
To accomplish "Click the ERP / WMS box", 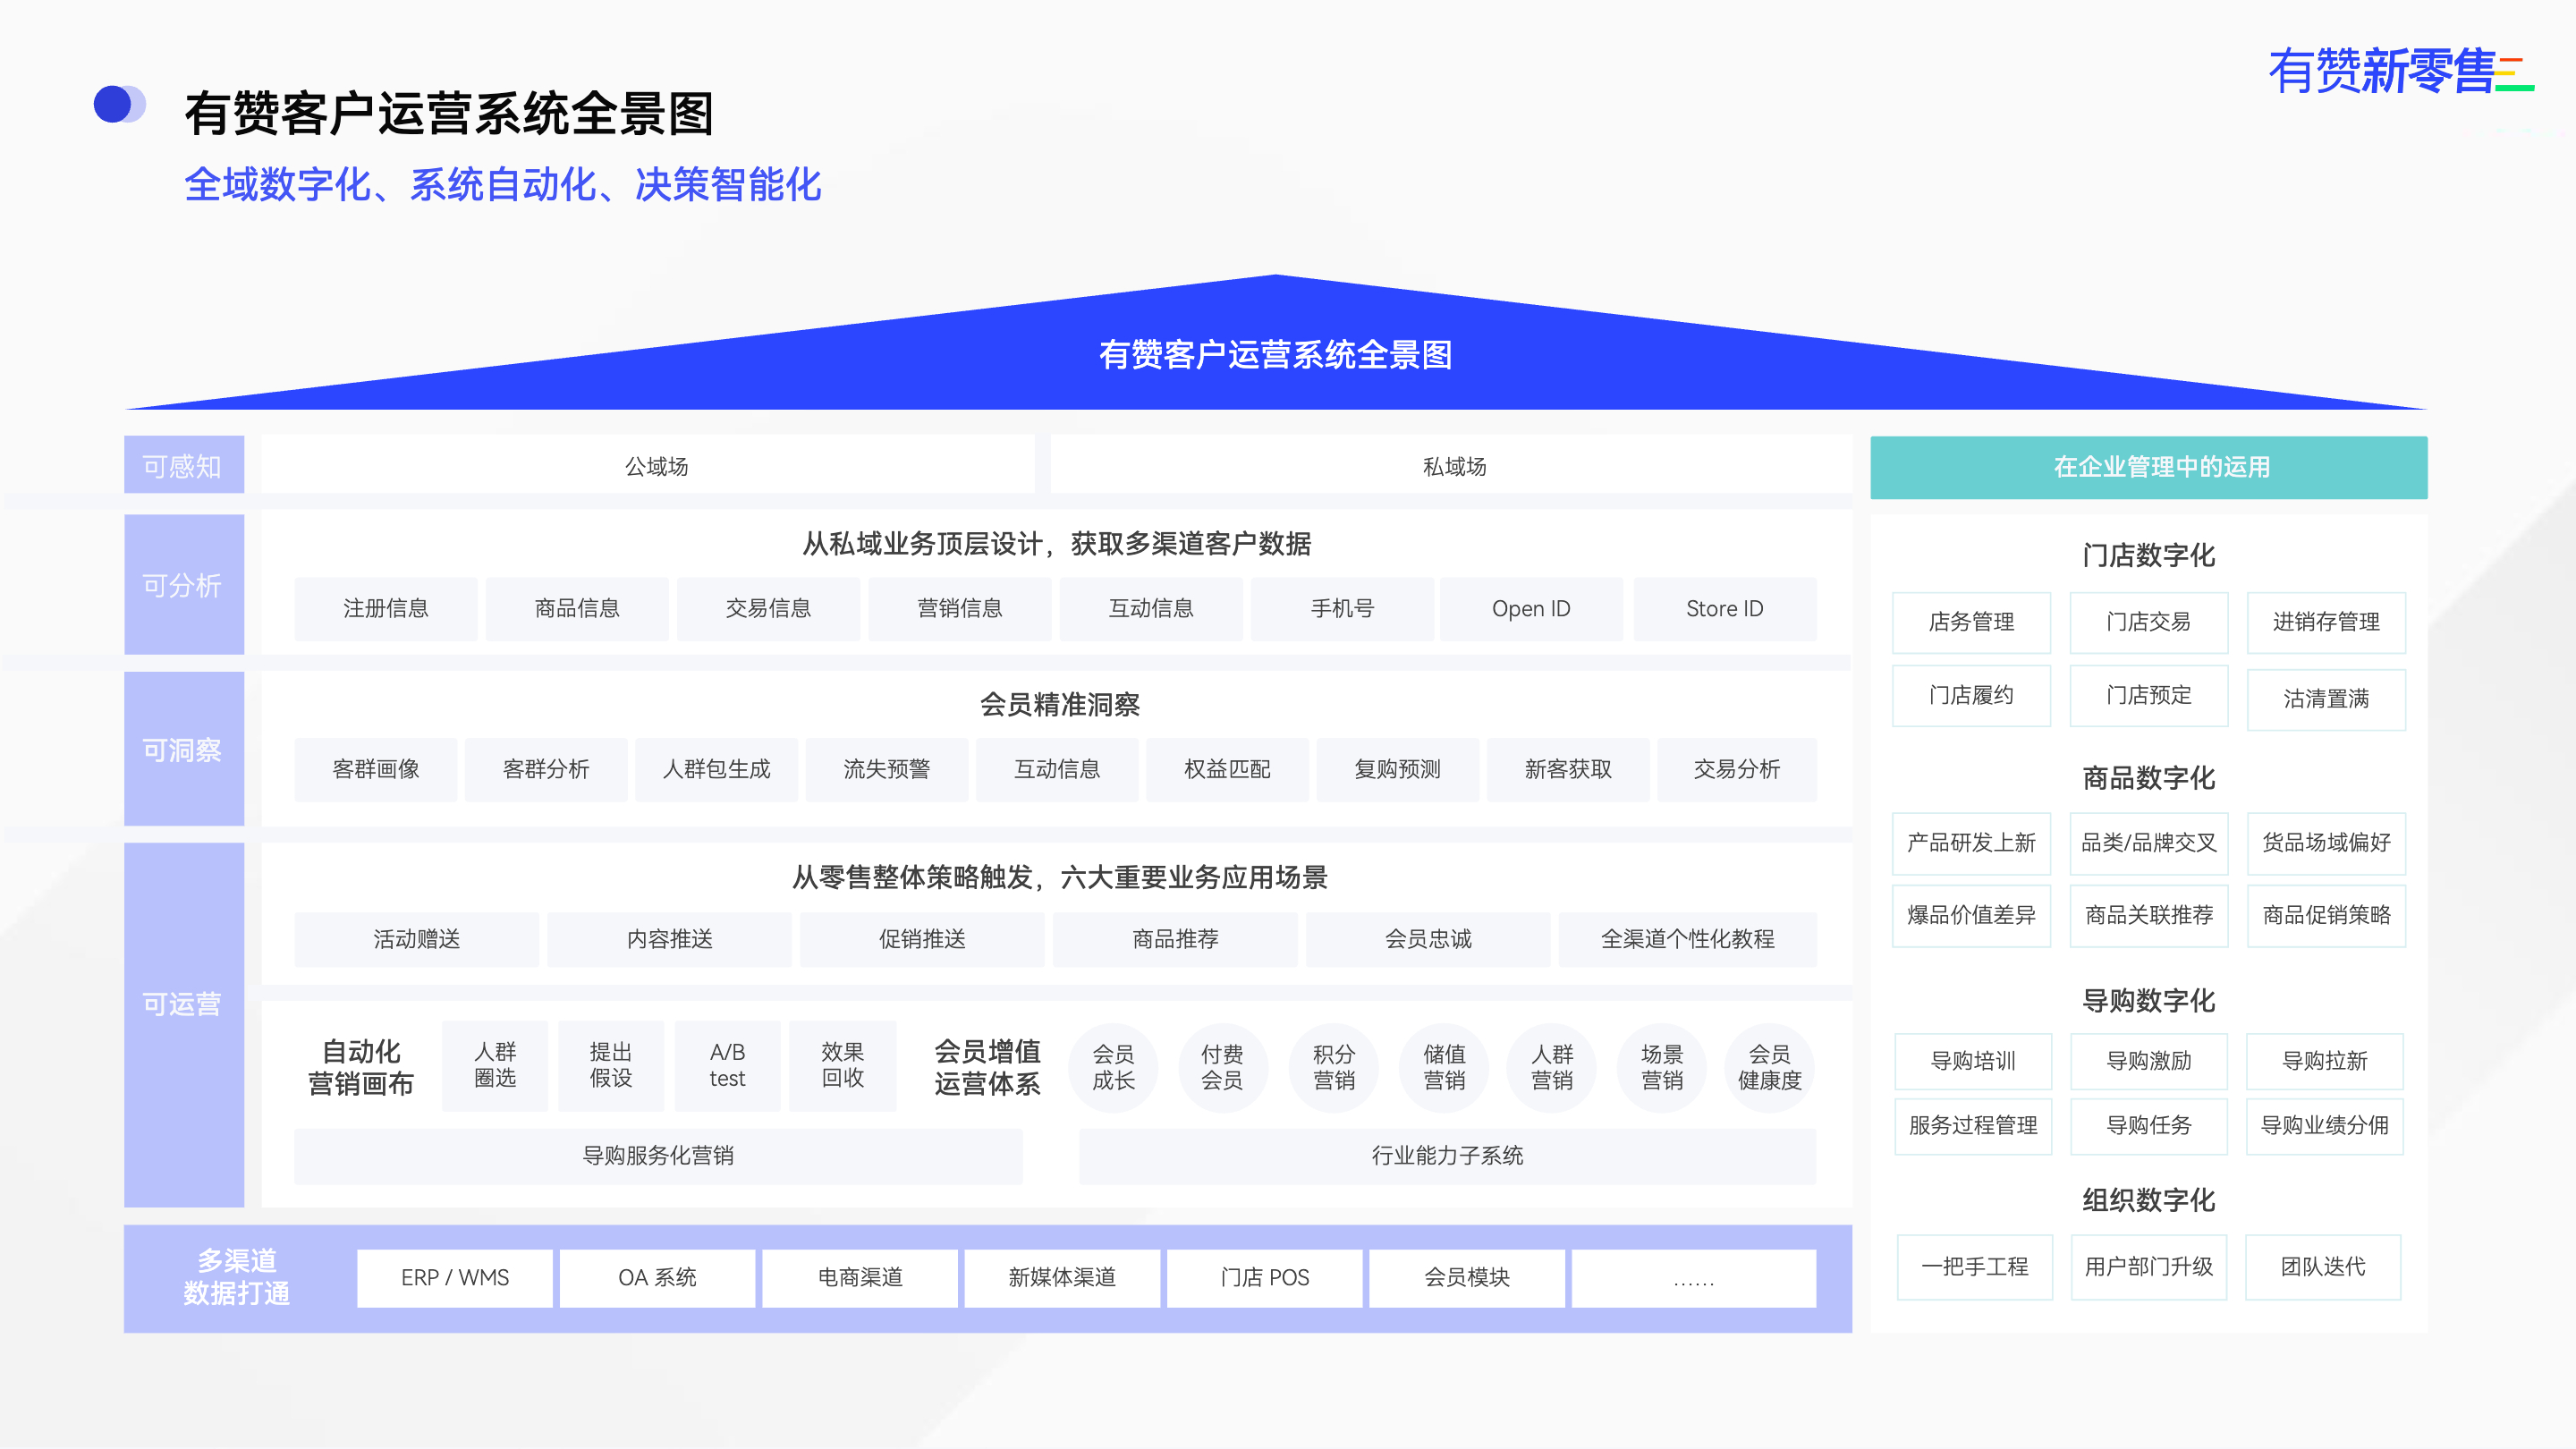I will pos(454,1277).
